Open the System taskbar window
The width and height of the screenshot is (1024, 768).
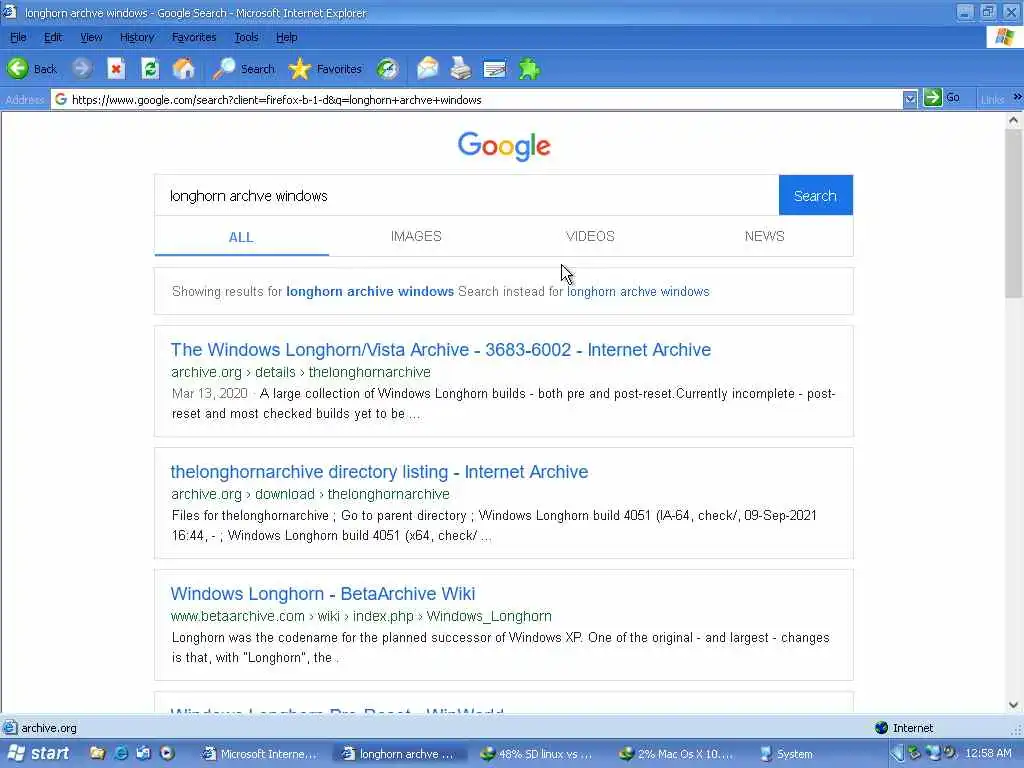coord(788,754)
